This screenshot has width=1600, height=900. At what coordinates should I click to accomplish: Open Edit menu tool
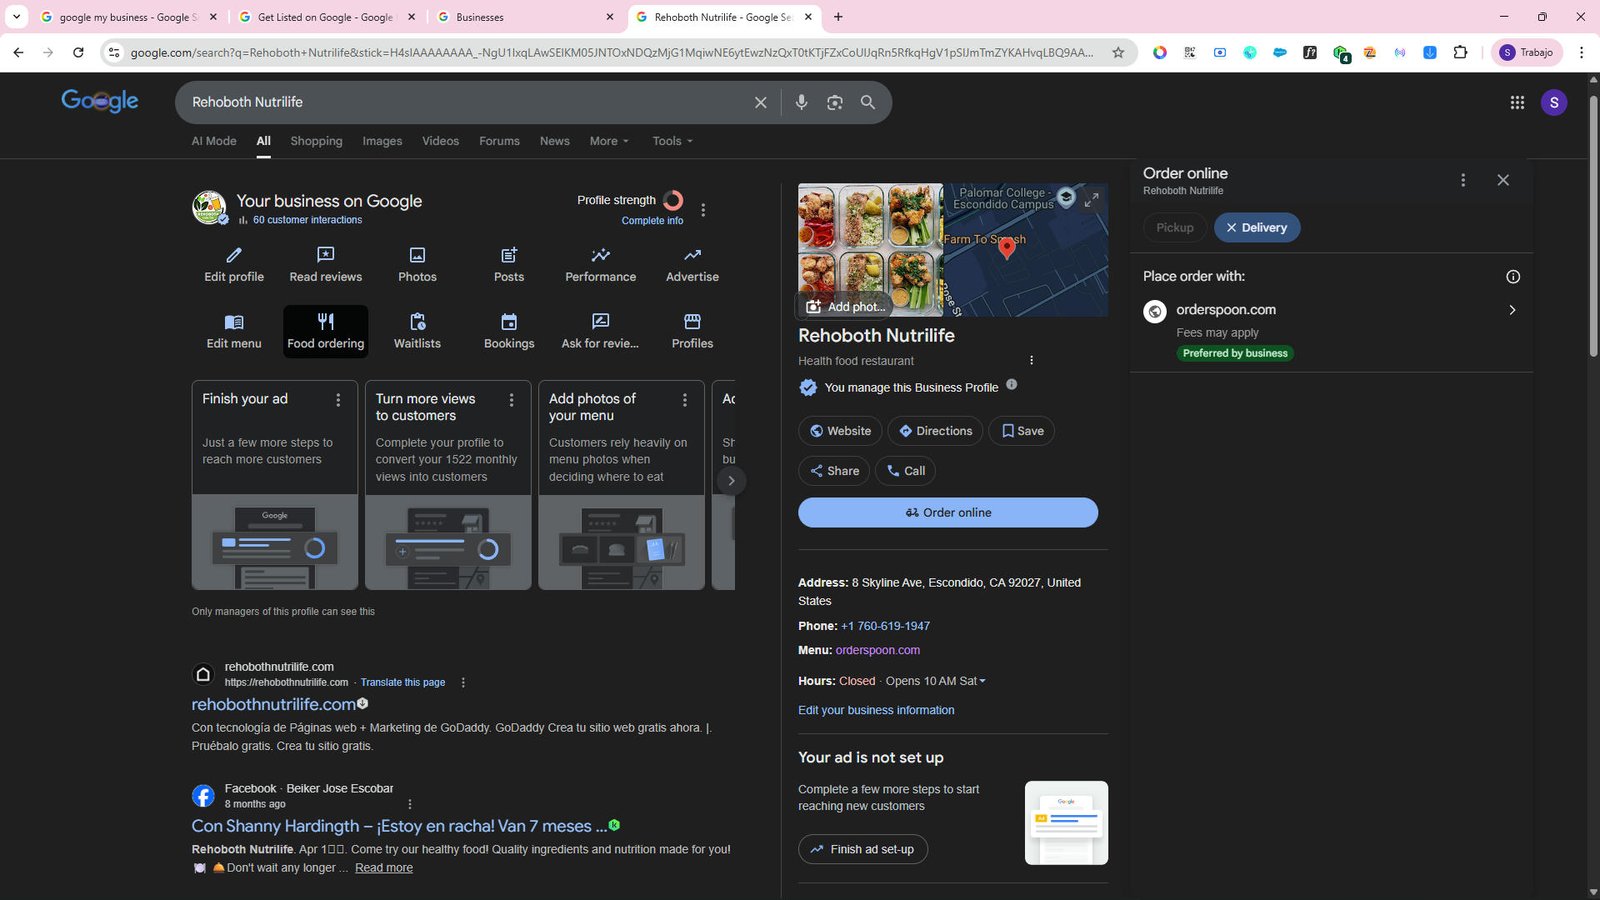pos(234,331)
